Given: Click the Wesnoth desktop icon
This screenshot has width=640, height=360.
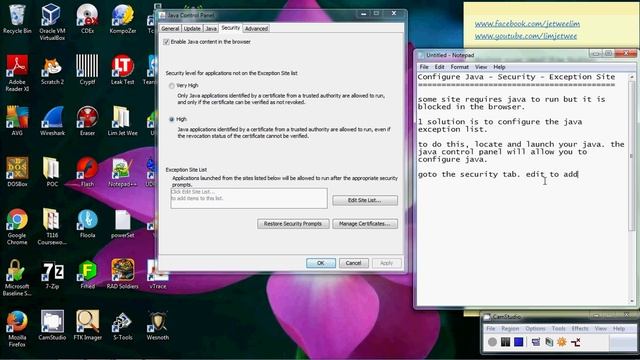Looking at the screenshot, I should click(158, 326).
